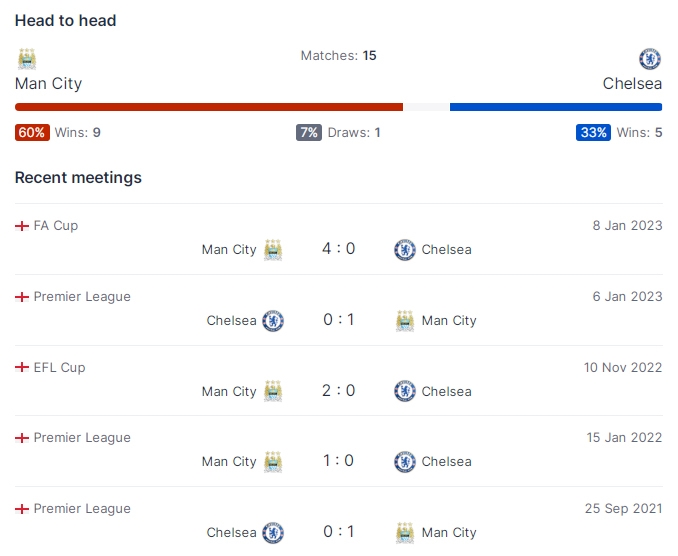Open the Chelsea team name in header
678x556 pixels.
tap(632, 83)
